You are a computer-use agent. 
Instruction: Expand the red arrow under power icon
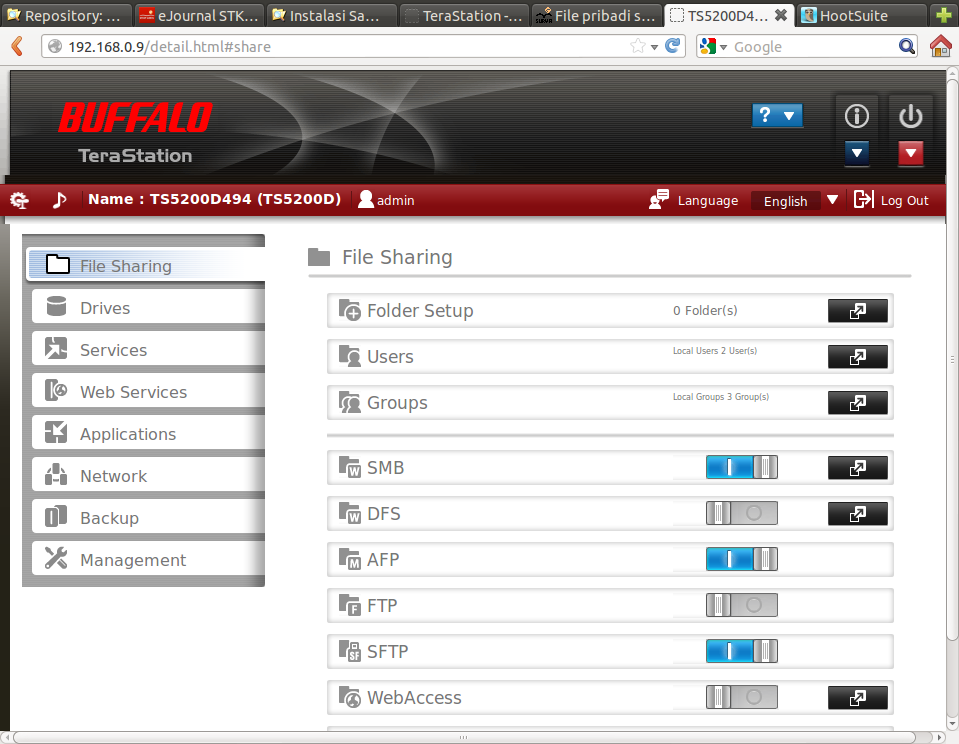(910, 153)
